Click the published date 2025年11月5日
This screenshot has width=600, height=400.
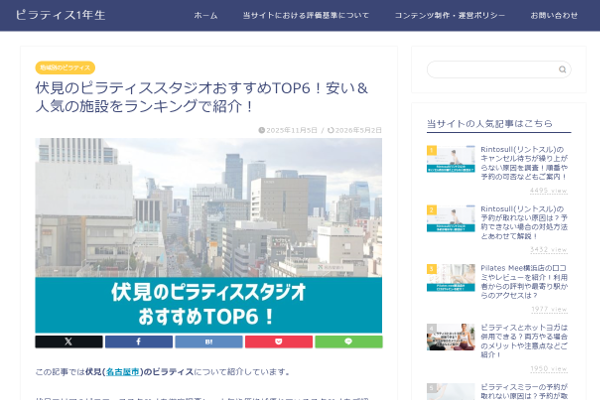[292, 130]
